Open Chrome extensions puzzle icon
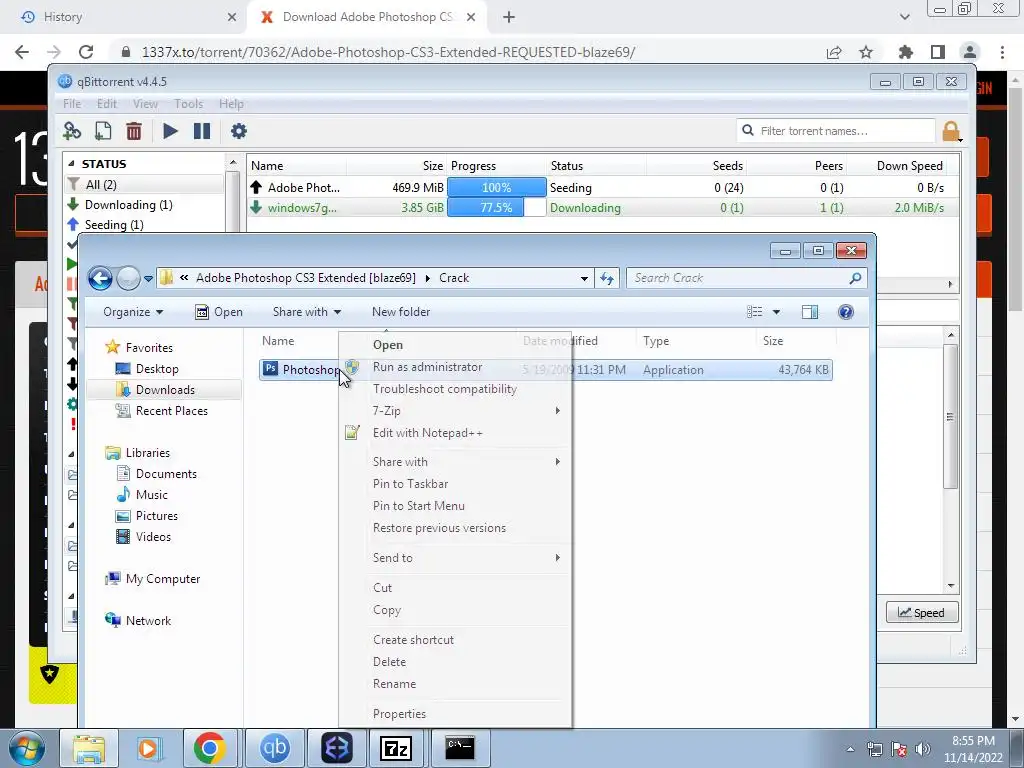The image size is (1024, 768). [906, 52]
